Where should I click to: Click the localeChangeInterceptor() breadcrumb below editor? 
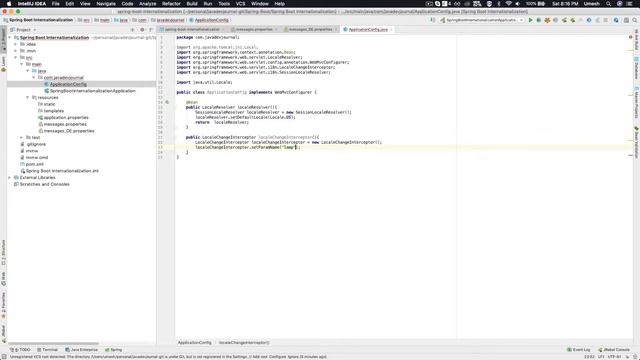coord(244,343)
